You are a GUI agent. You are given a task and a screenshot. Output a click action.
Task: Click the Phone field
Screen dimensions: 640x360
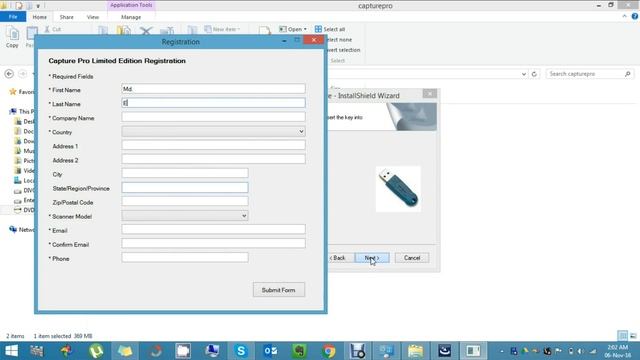point(184,257)
